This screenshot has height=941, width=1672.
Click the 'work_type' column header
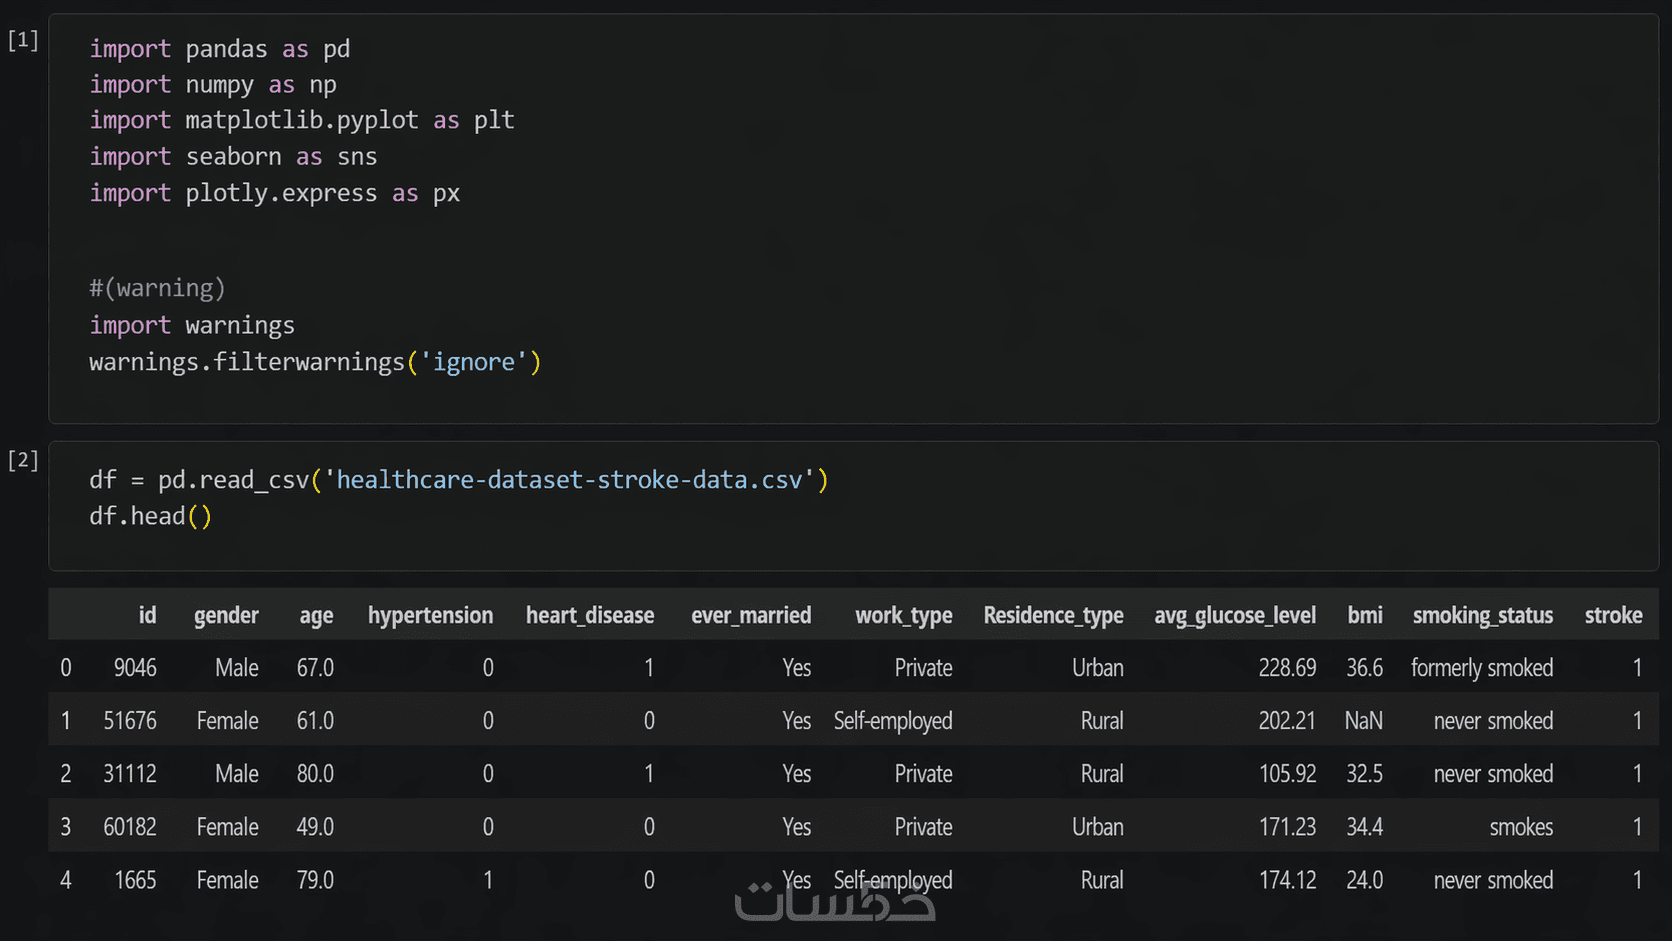903,615
